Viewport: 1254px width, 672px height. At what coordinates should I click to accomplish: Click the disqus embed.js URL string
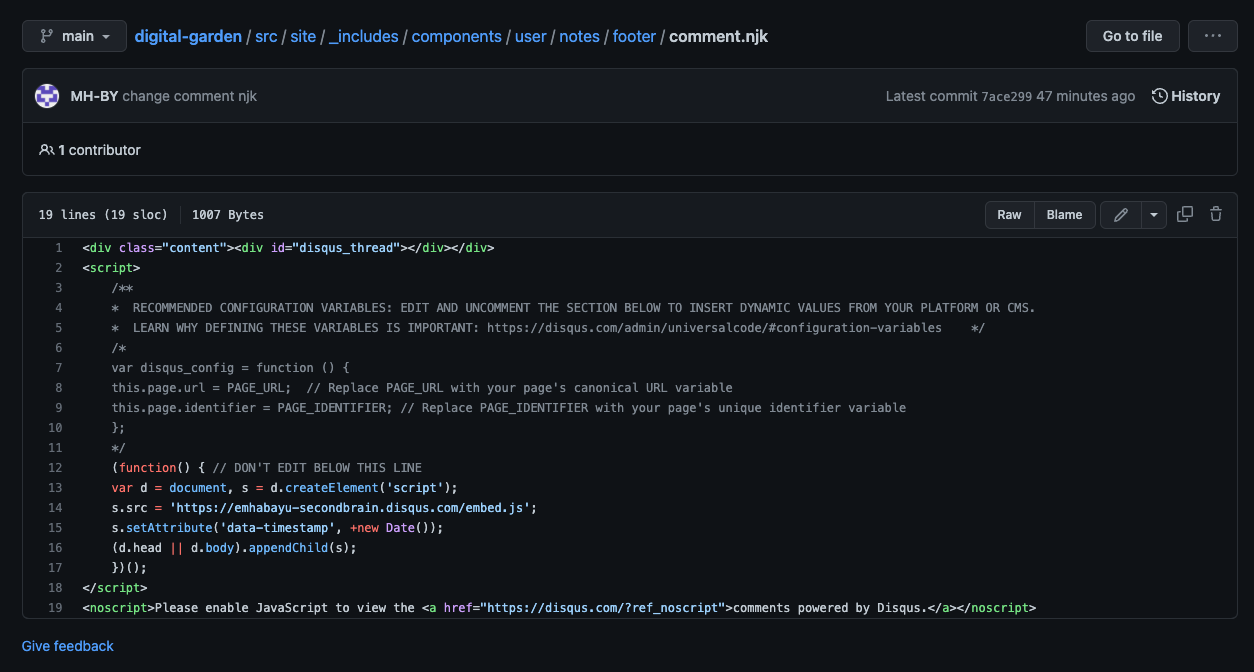click(350, 508)
